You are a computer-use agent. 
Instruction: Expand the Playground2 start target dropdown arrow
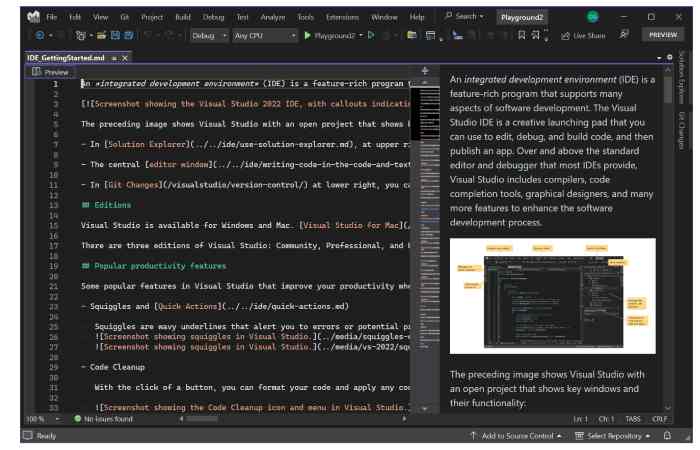361,35
